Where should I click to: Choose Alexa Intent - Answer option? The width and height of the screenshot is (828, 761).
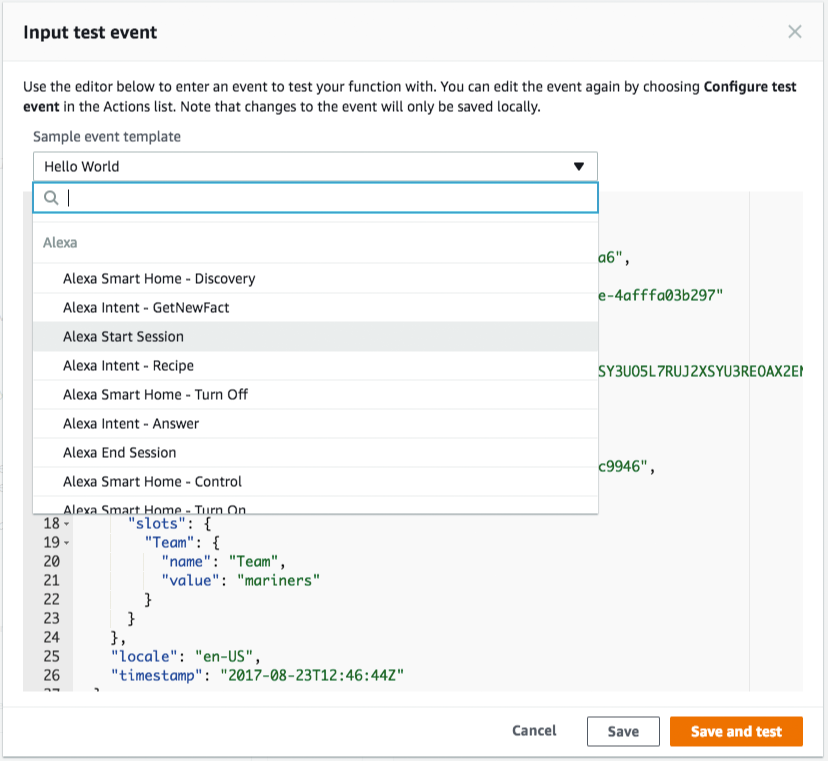pyautogui.click(x=131, y=424)
